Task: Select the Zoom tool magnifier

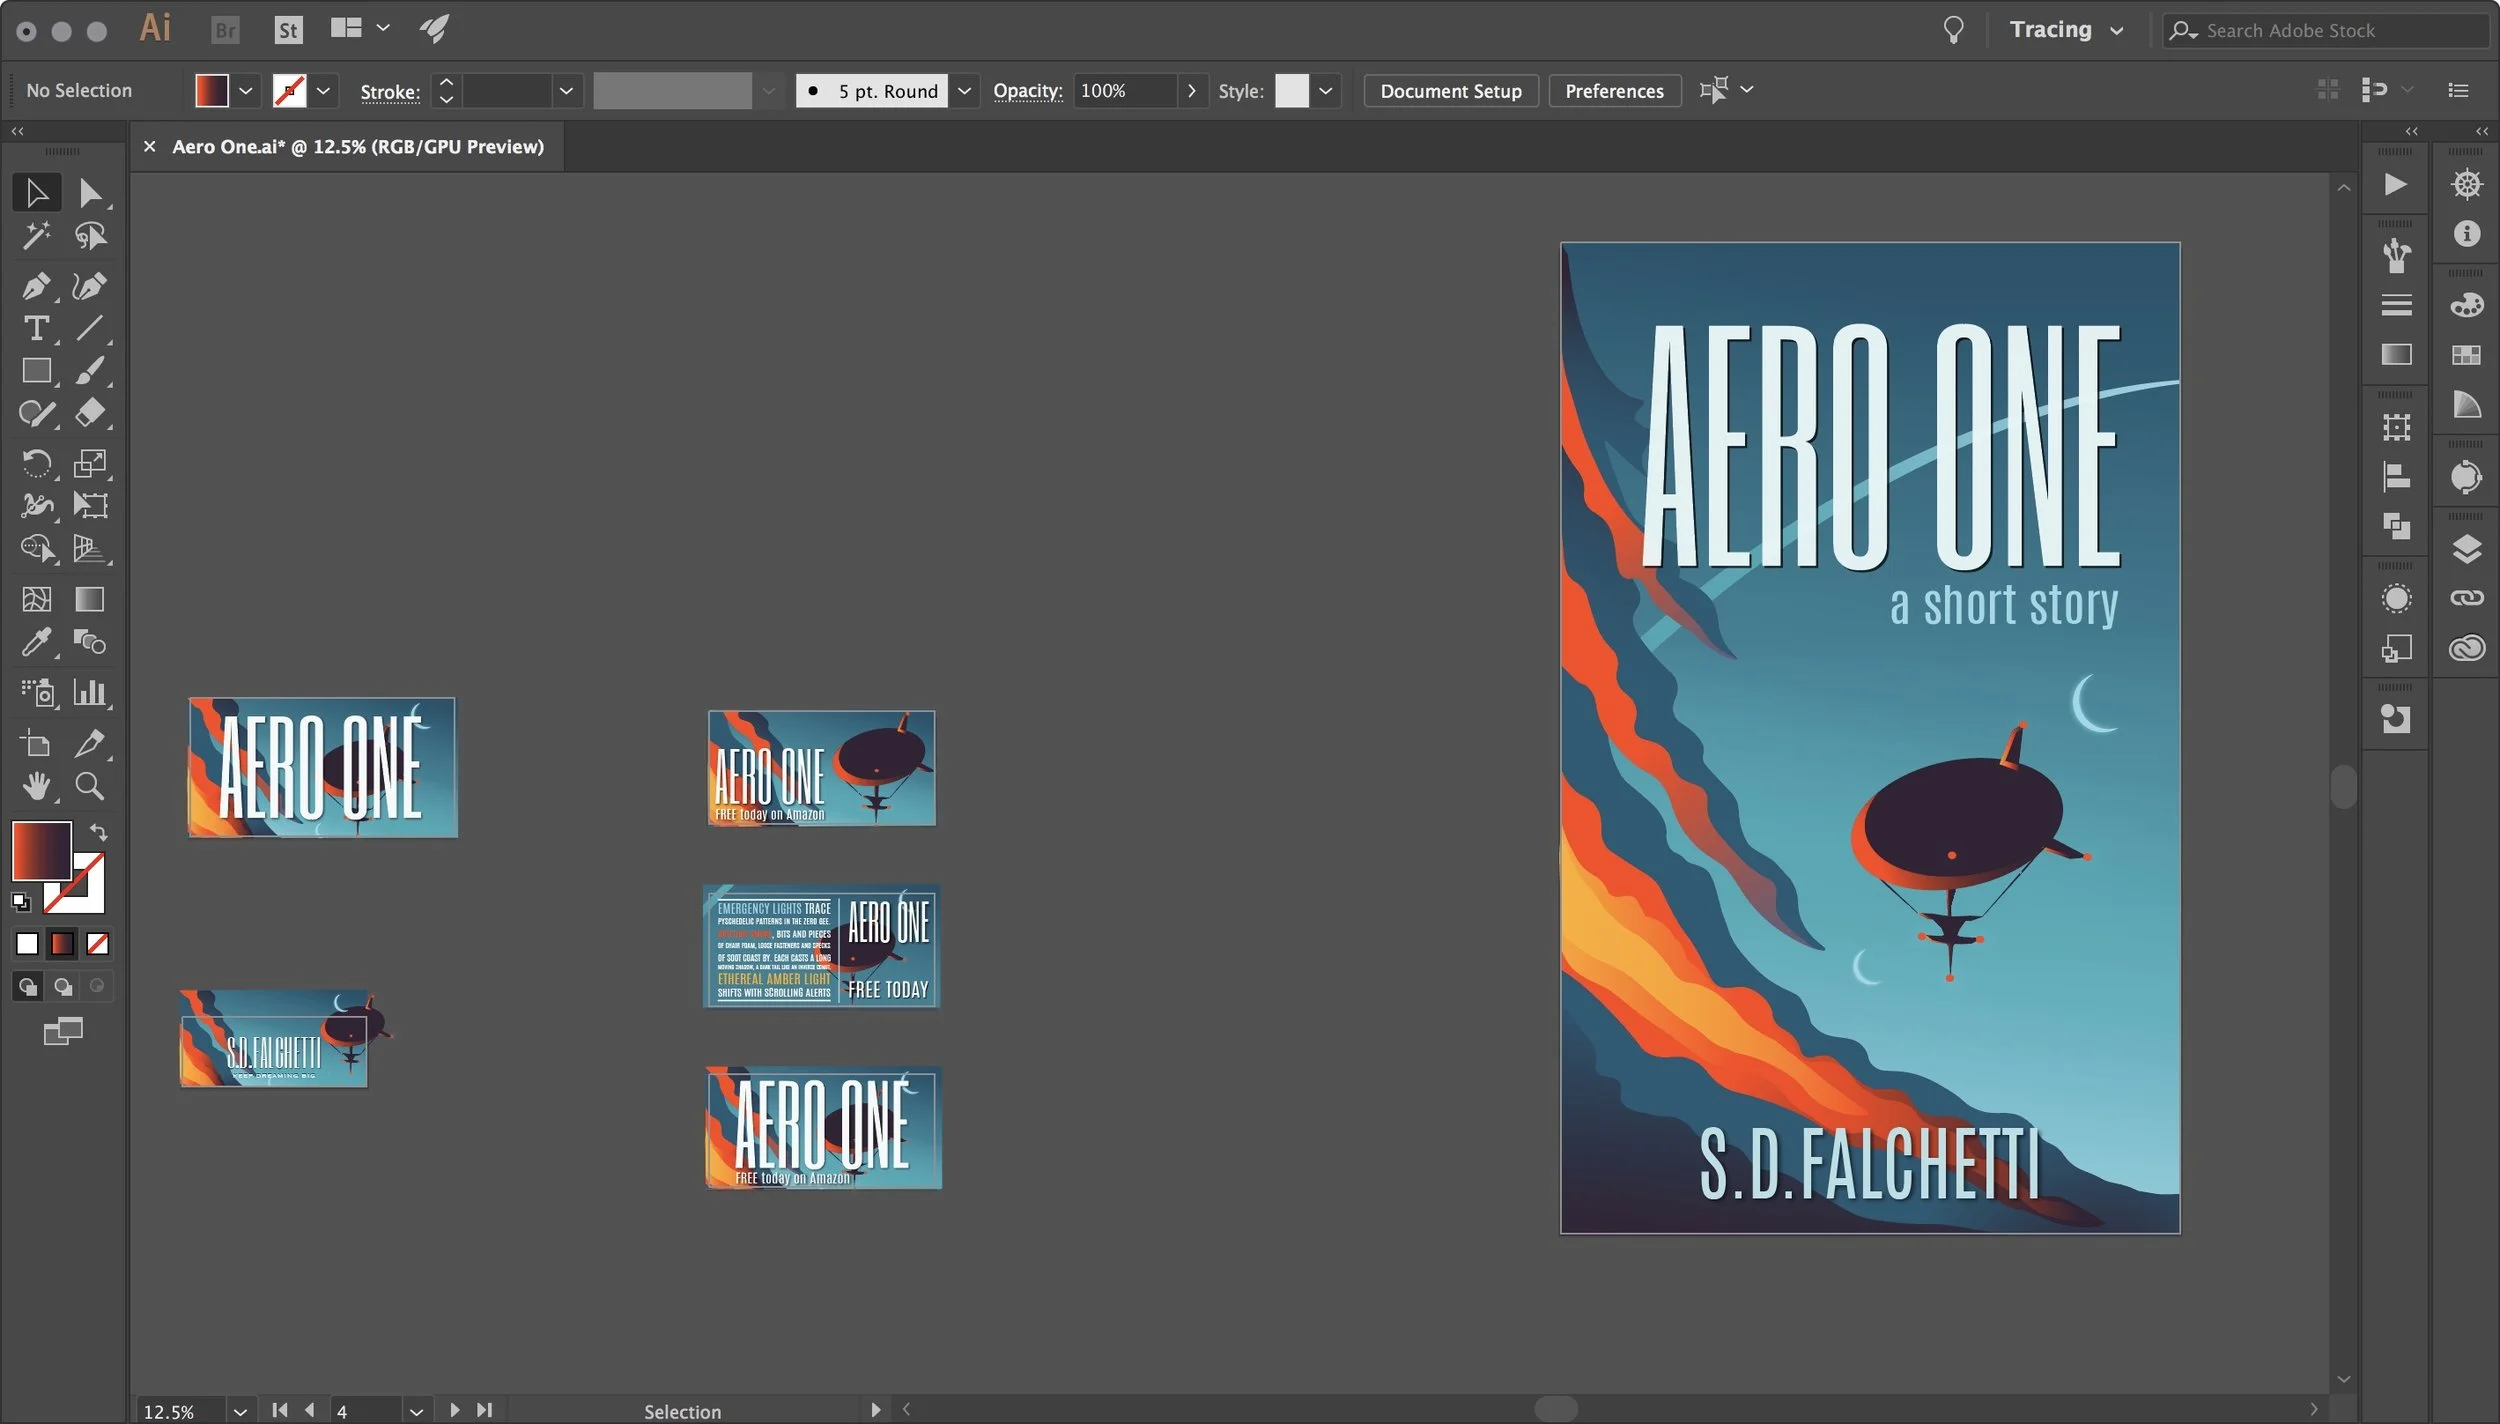Action: (x=89, y=786)
